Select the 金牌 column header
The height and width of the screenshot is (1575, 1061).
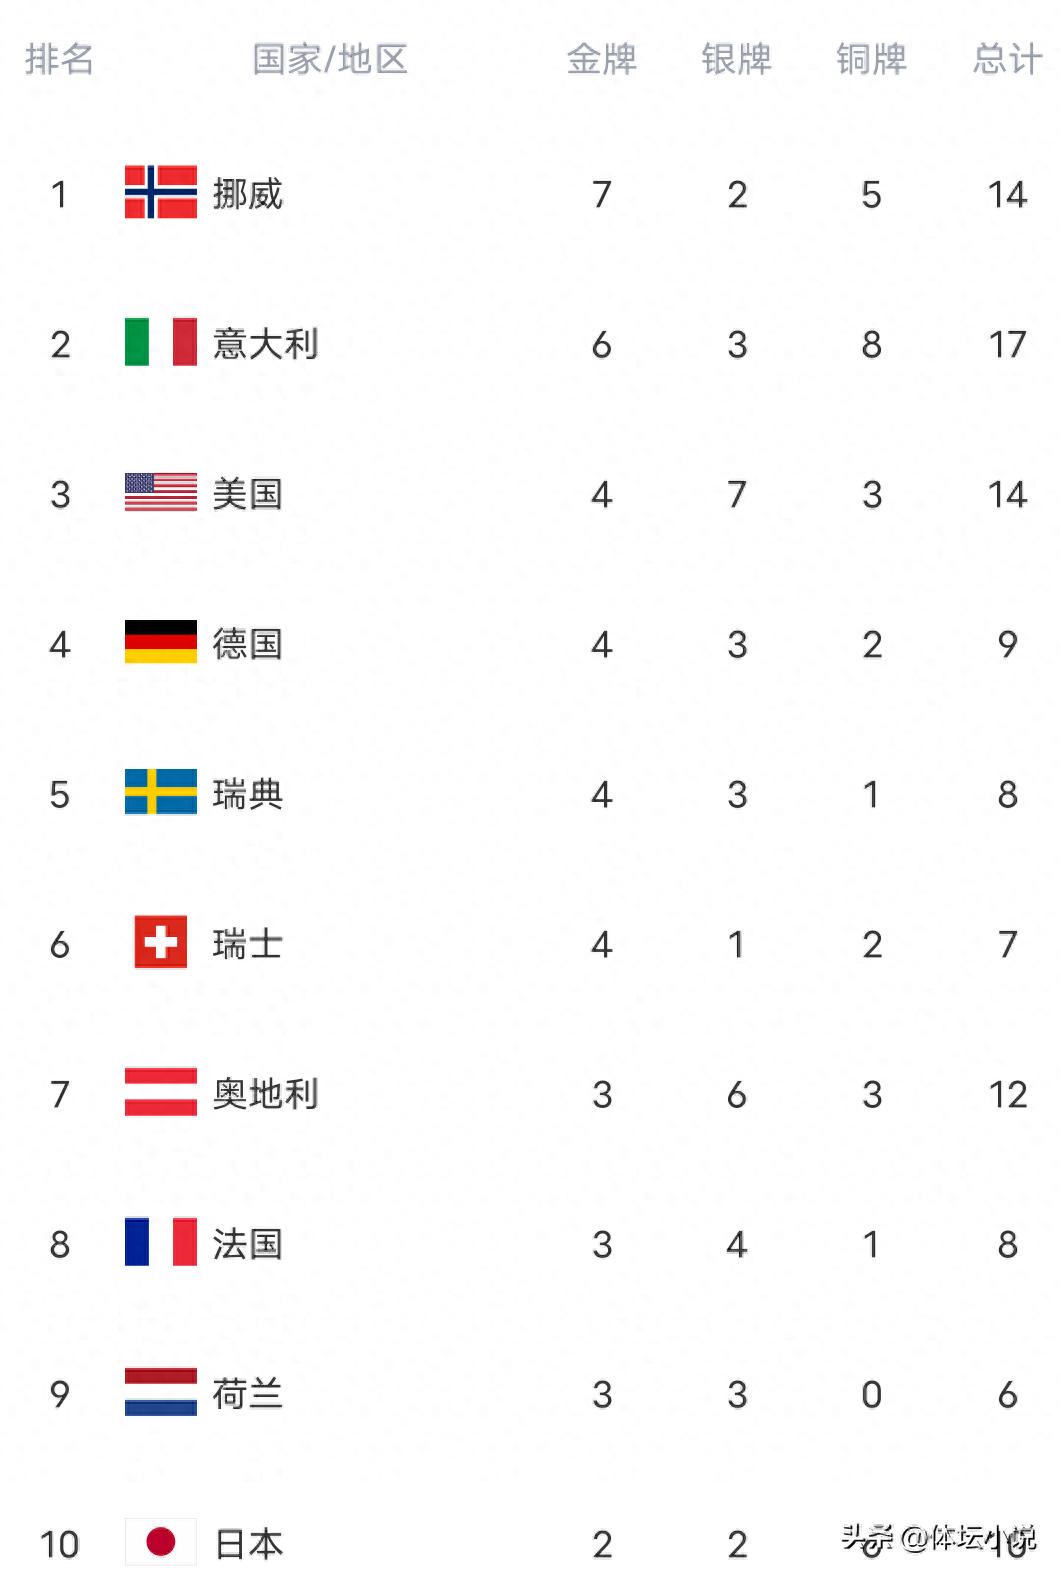click(x=601, y=59)
